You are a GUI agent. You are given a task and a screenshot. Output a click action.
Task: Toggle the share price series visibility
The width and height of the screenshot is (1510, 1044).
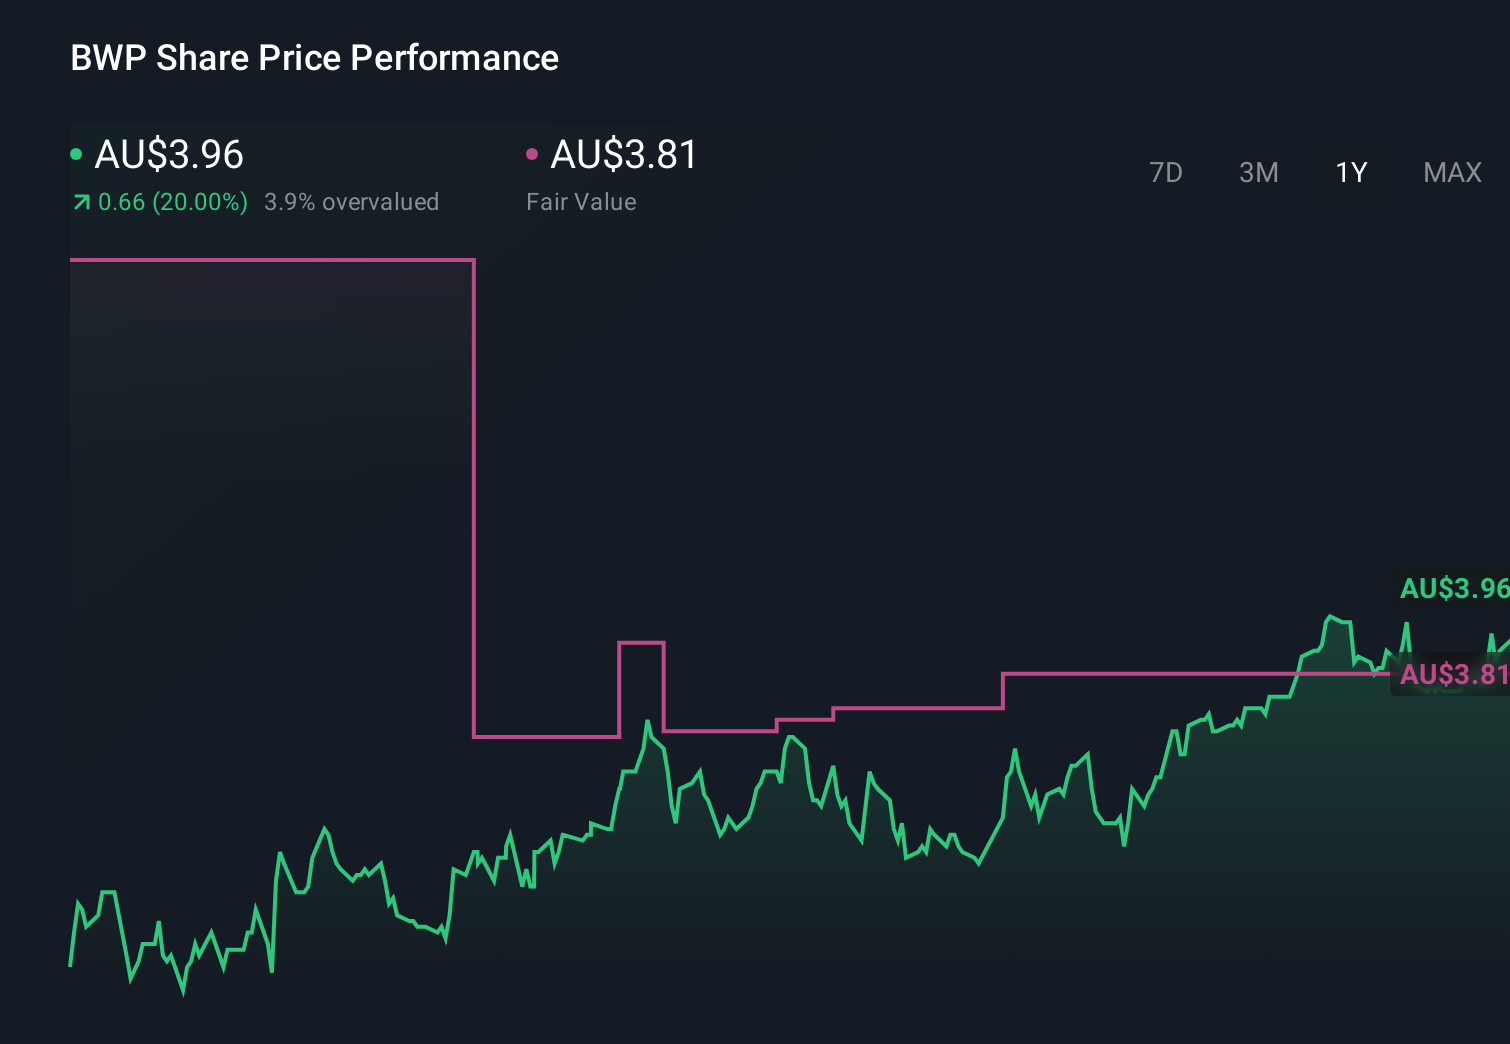(x=77, y=153)
